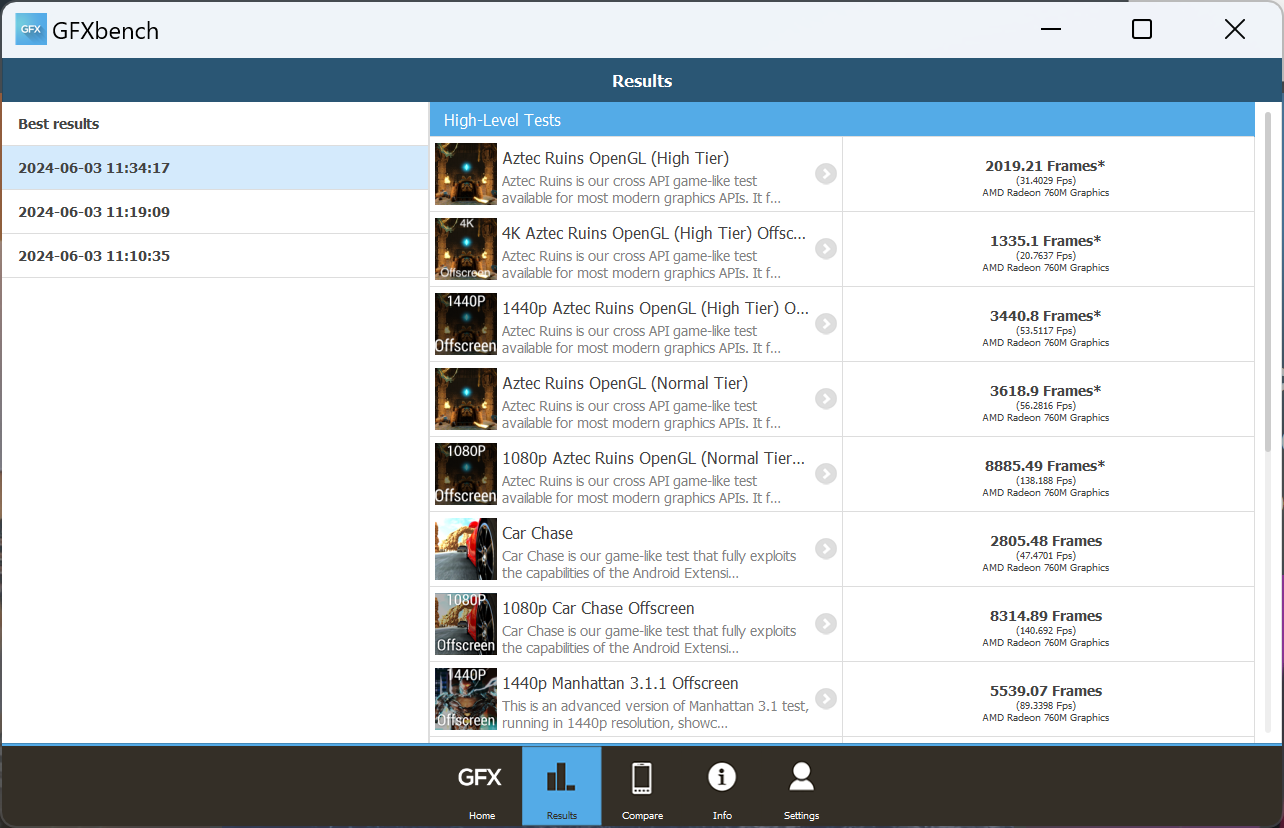The image size is (1284, 828).
Task: Click the Car Chase thumbnail
Action: (x=466, y=549)
